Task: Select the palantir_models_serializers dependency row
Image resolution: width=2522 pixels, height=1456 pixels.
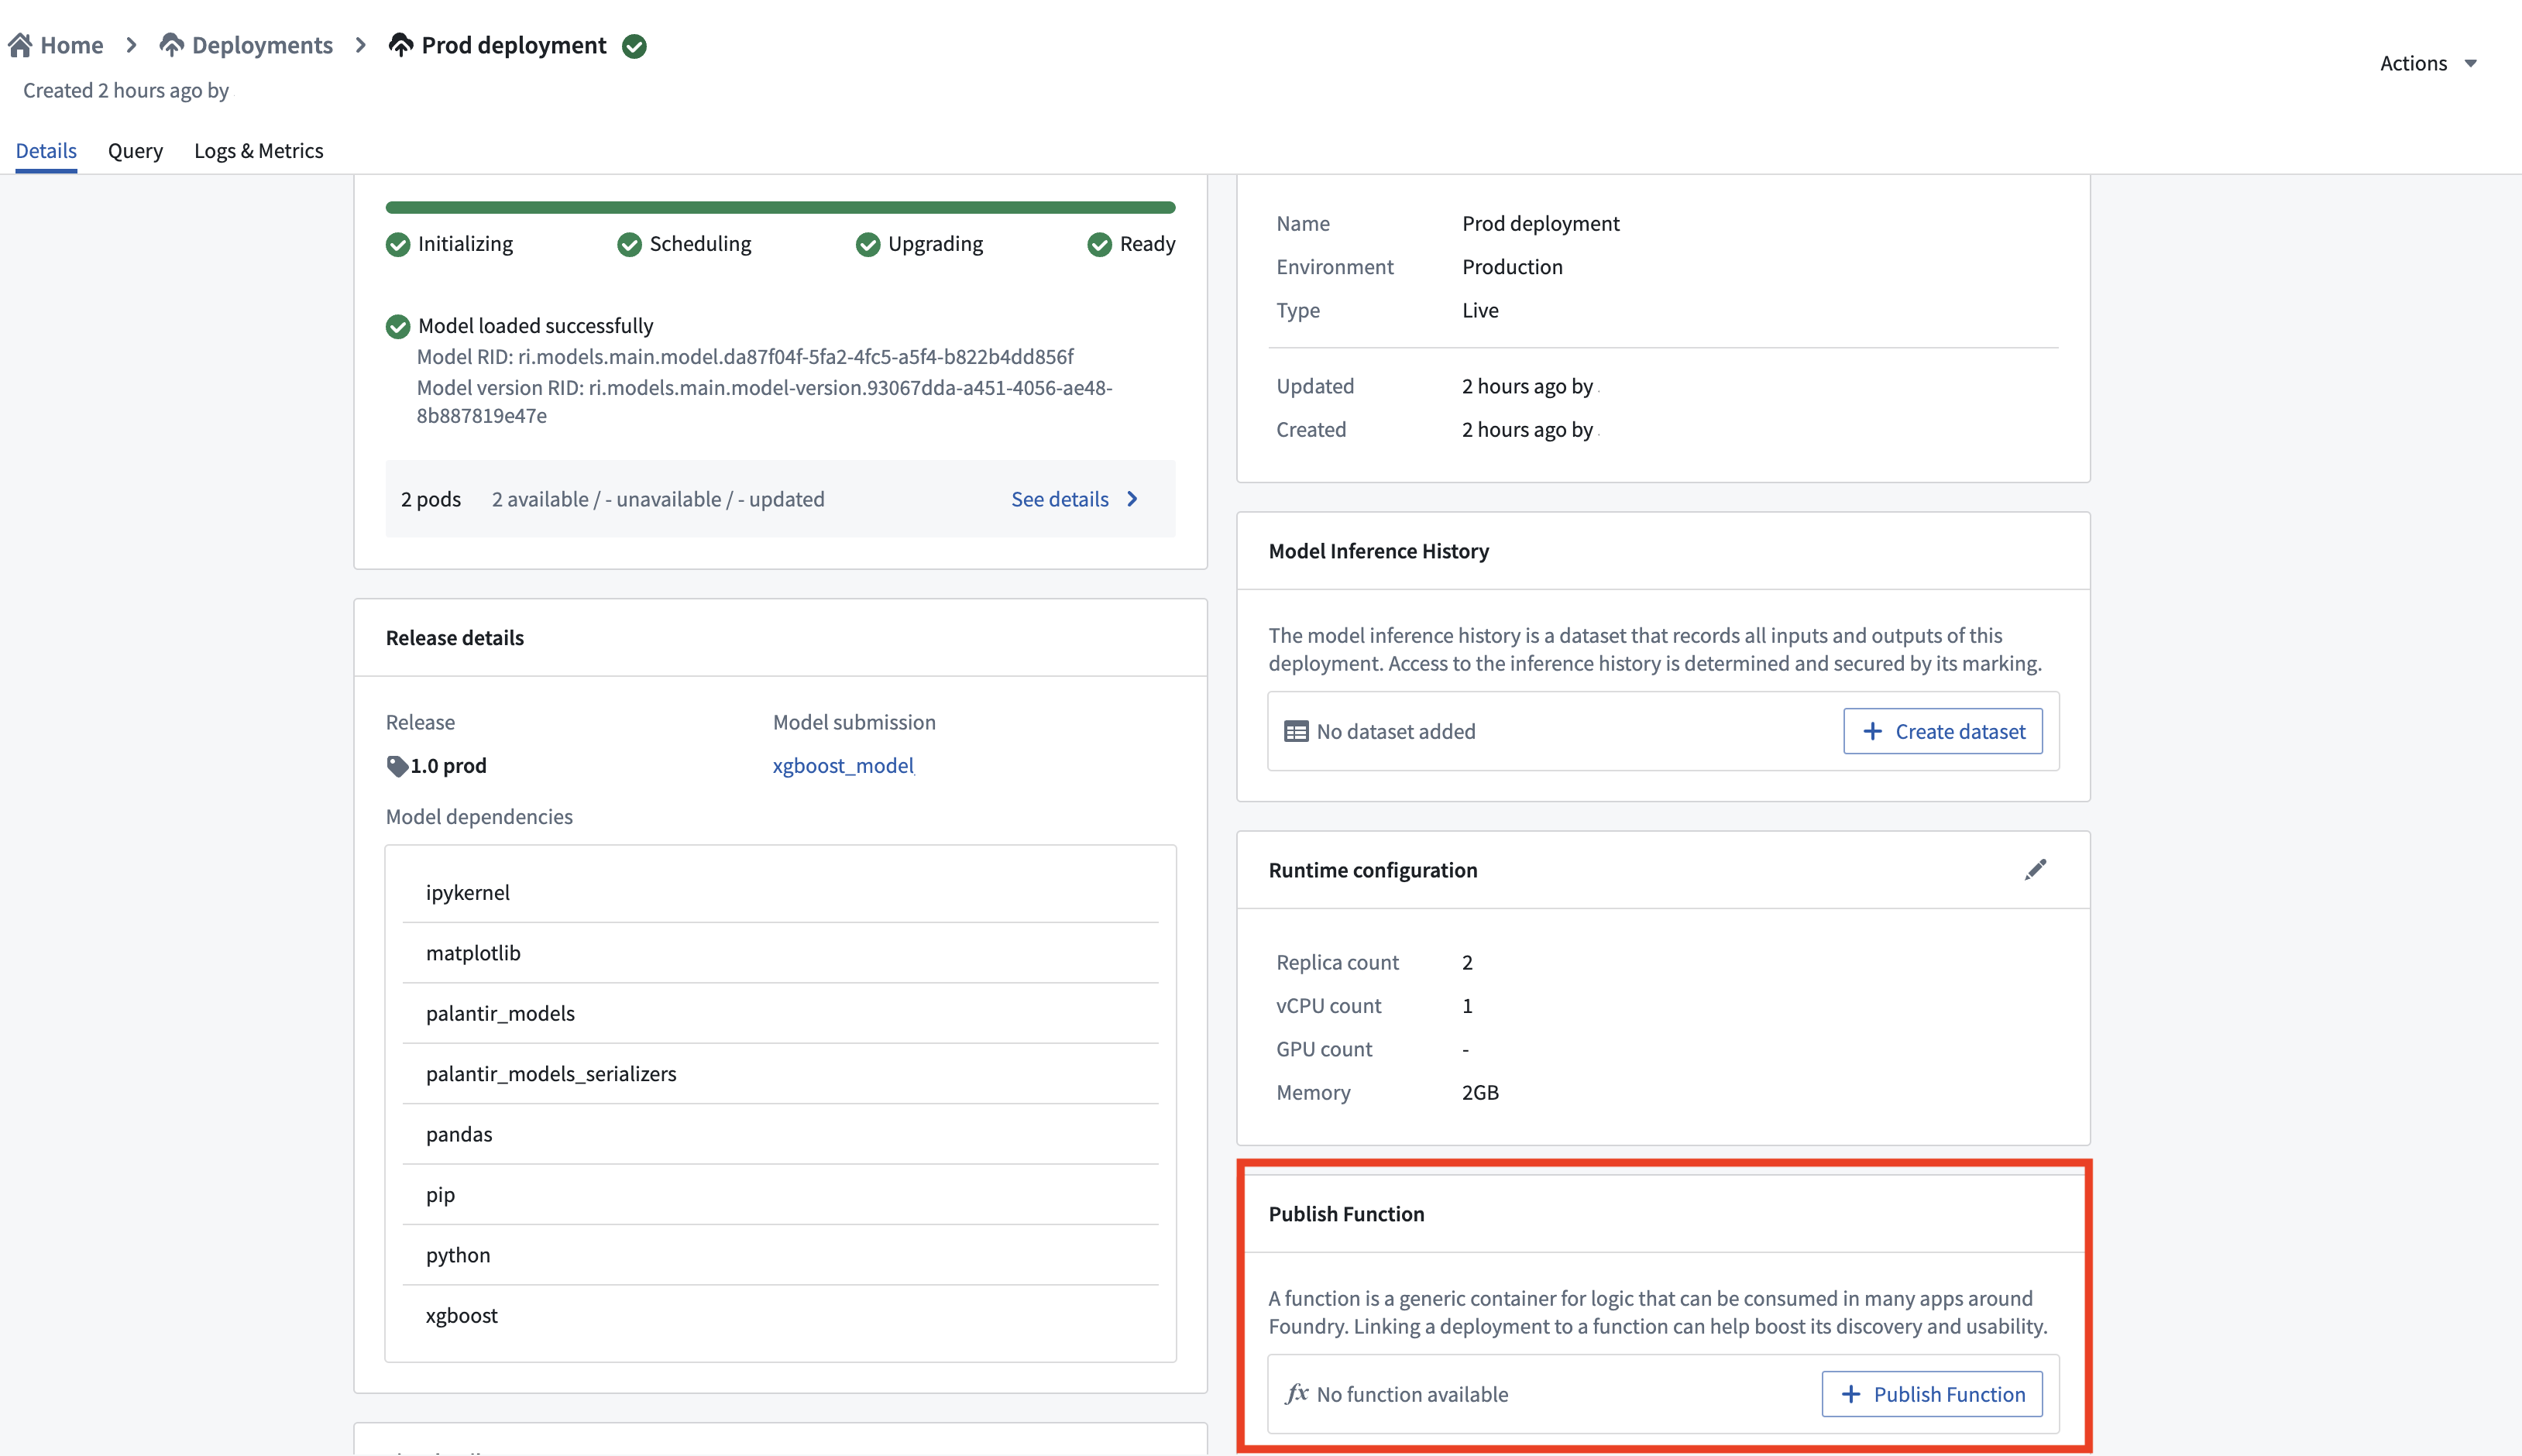Action: [x=781, y=1073]
